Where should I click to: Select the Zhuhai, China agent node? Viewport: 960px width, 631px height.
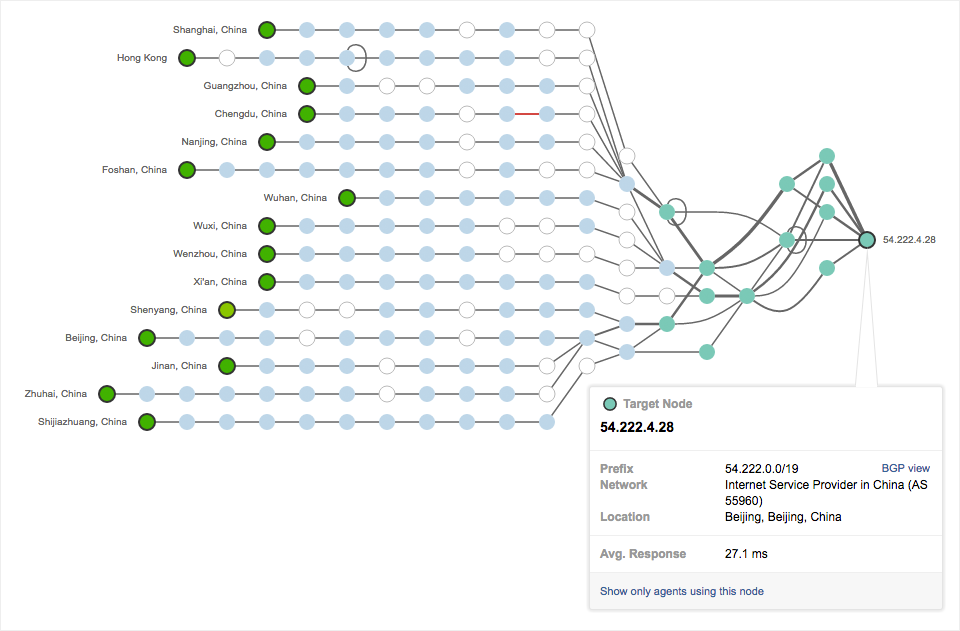click(x=107, y=394)
